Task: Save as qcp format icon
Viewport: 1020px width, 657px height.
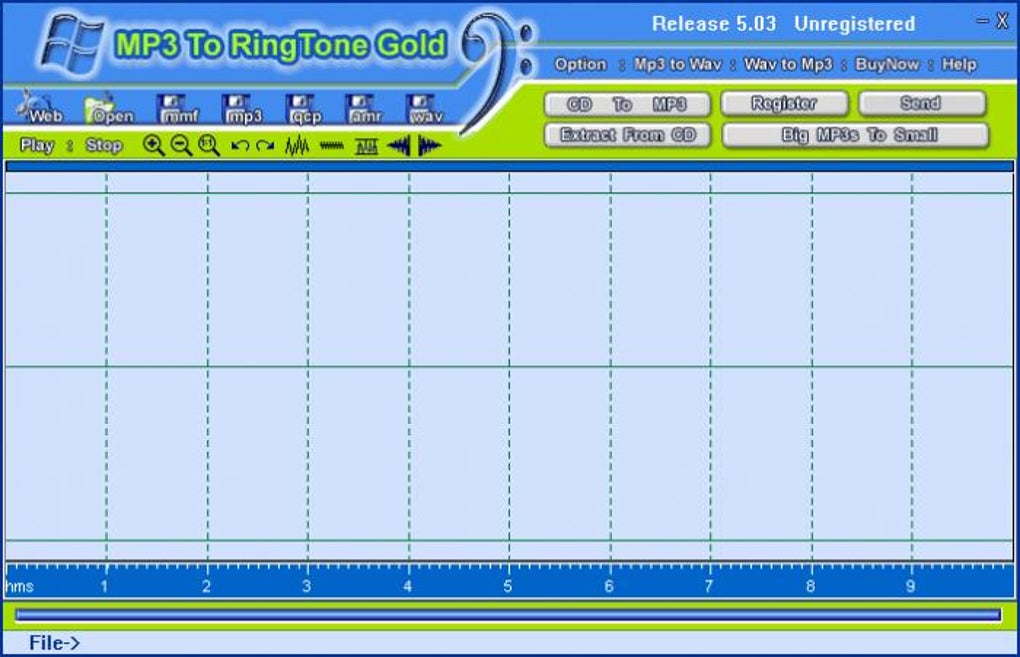Action: pos(305,109)
